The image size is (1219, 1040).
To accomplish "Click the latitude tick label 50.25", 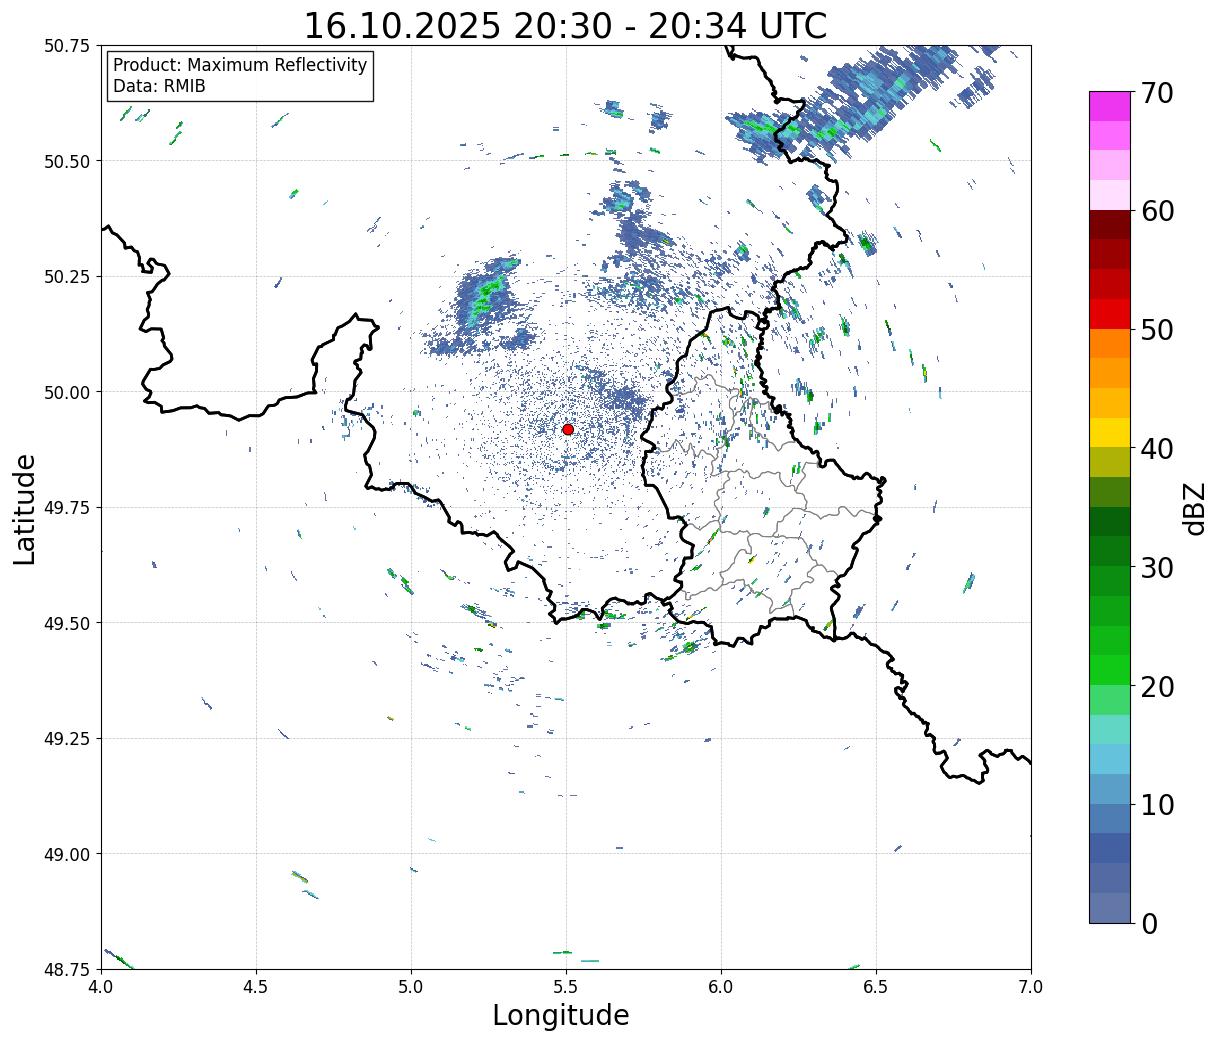I will coord(66,277).
